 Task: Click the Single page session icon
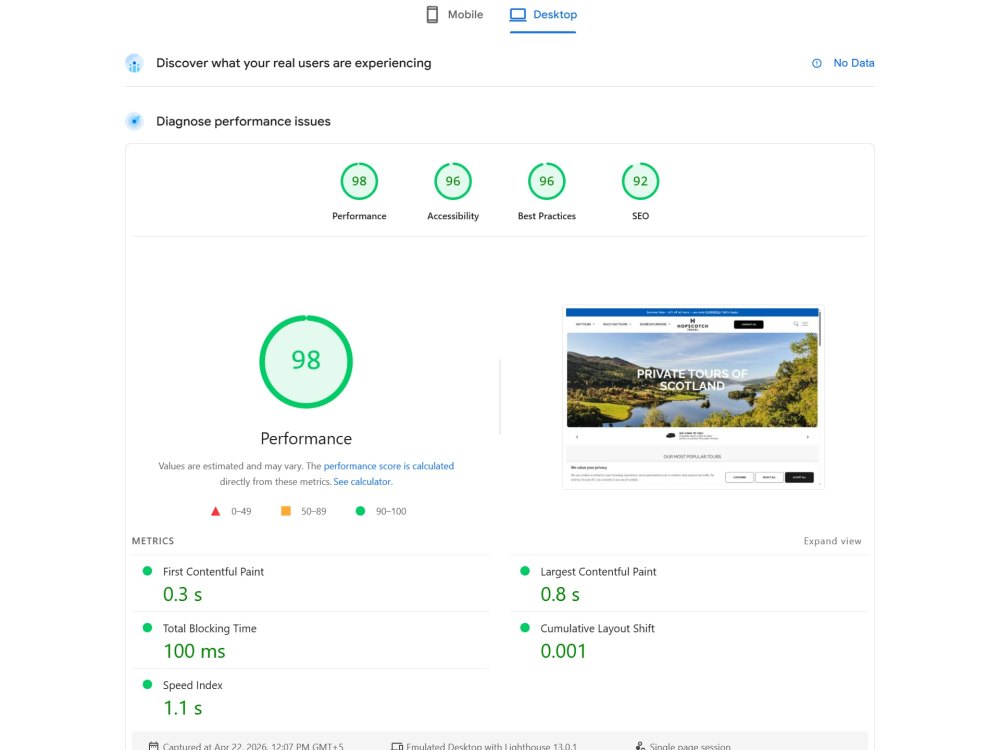(640, 746)
